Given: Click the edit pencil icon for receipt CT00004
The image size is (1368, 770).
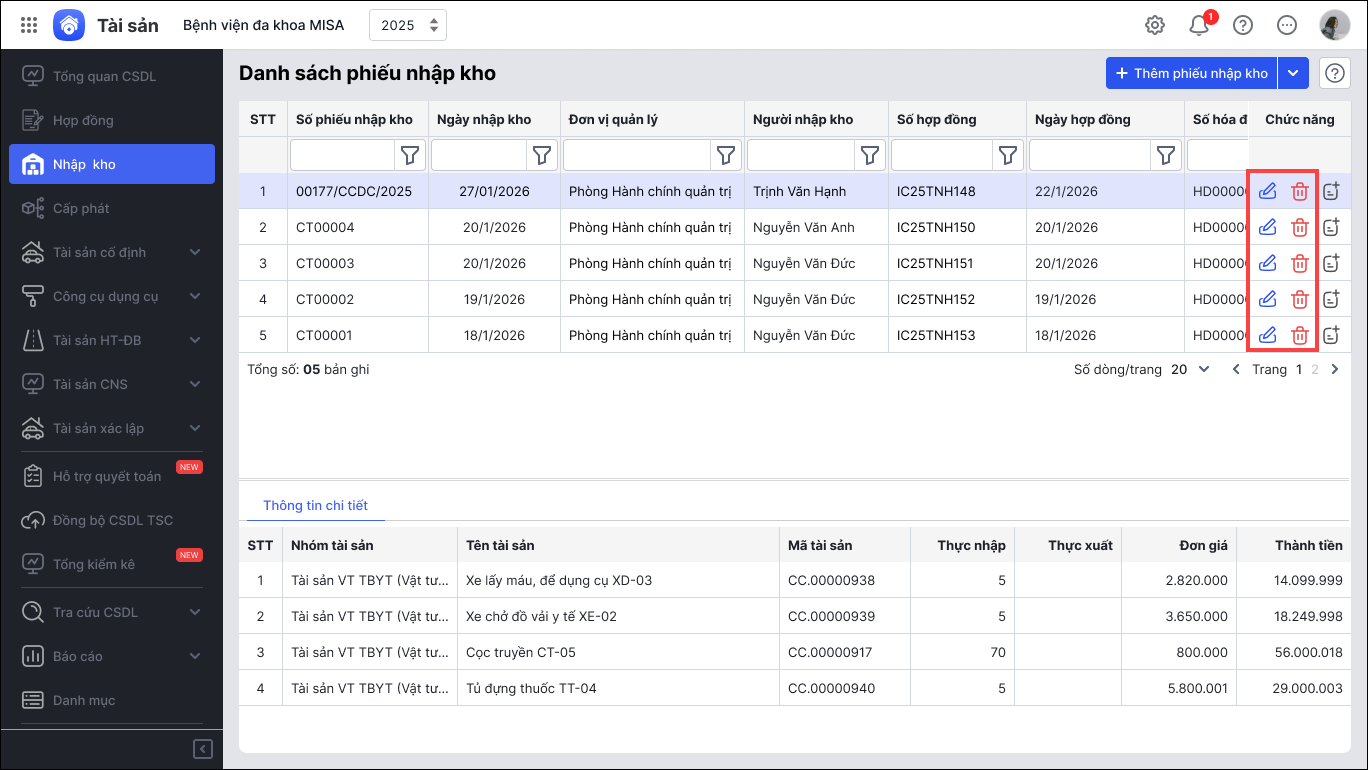Looking at the screenshot, I should pyautogui.click(x=1267, y=227).
